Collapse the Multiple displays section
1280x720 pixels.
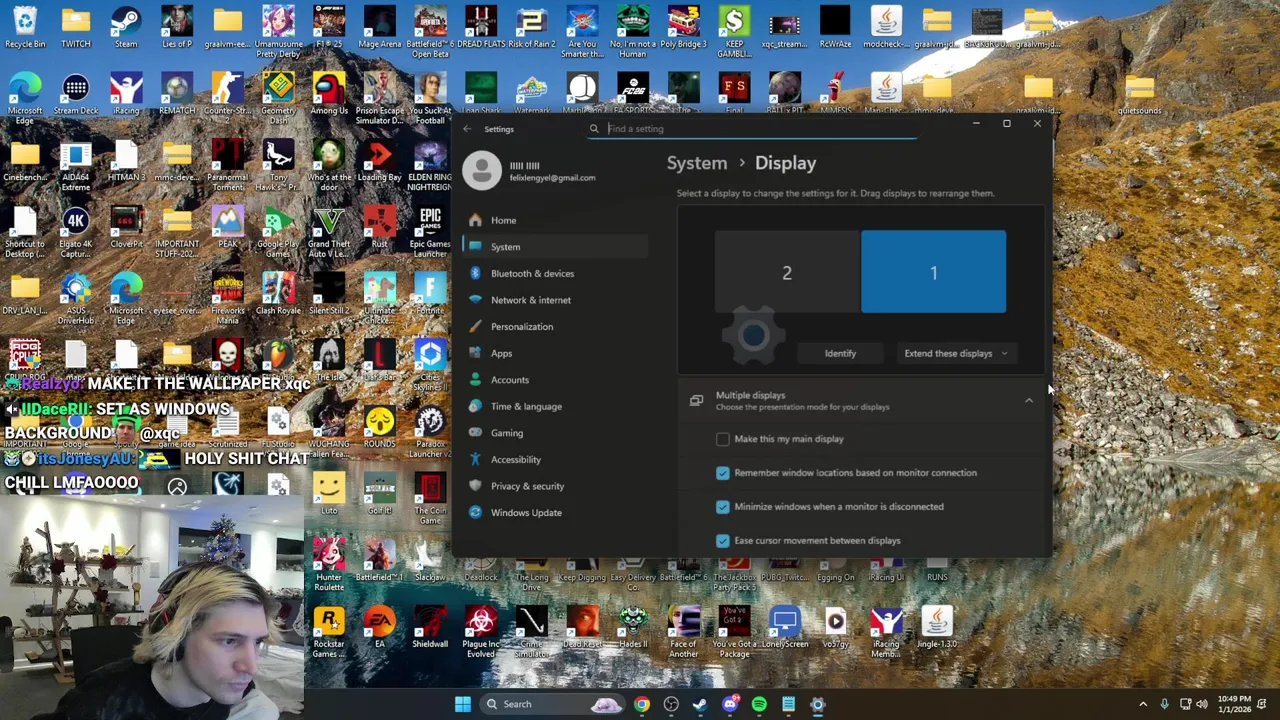[1028, 400]
